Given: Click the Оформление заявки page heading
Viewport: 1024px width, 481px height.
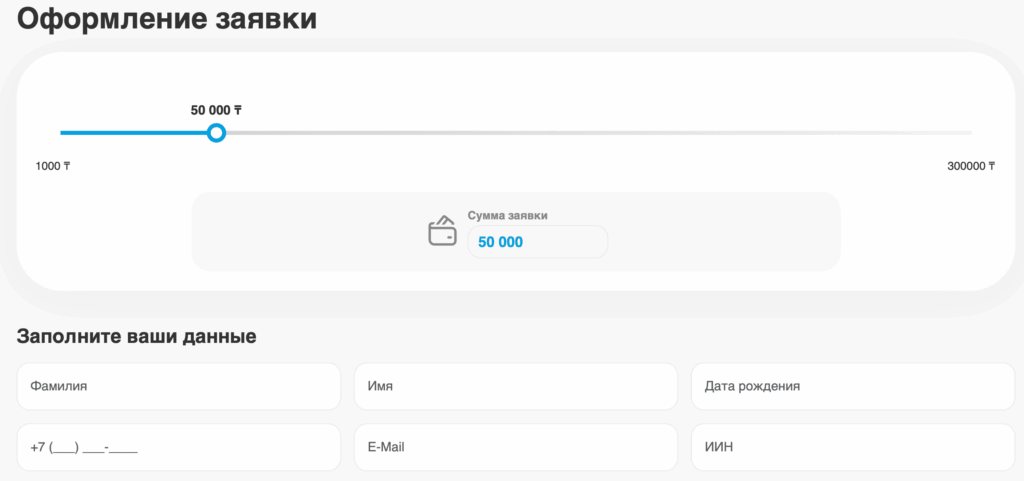Looking at the screenshot, I should [167, 19].
